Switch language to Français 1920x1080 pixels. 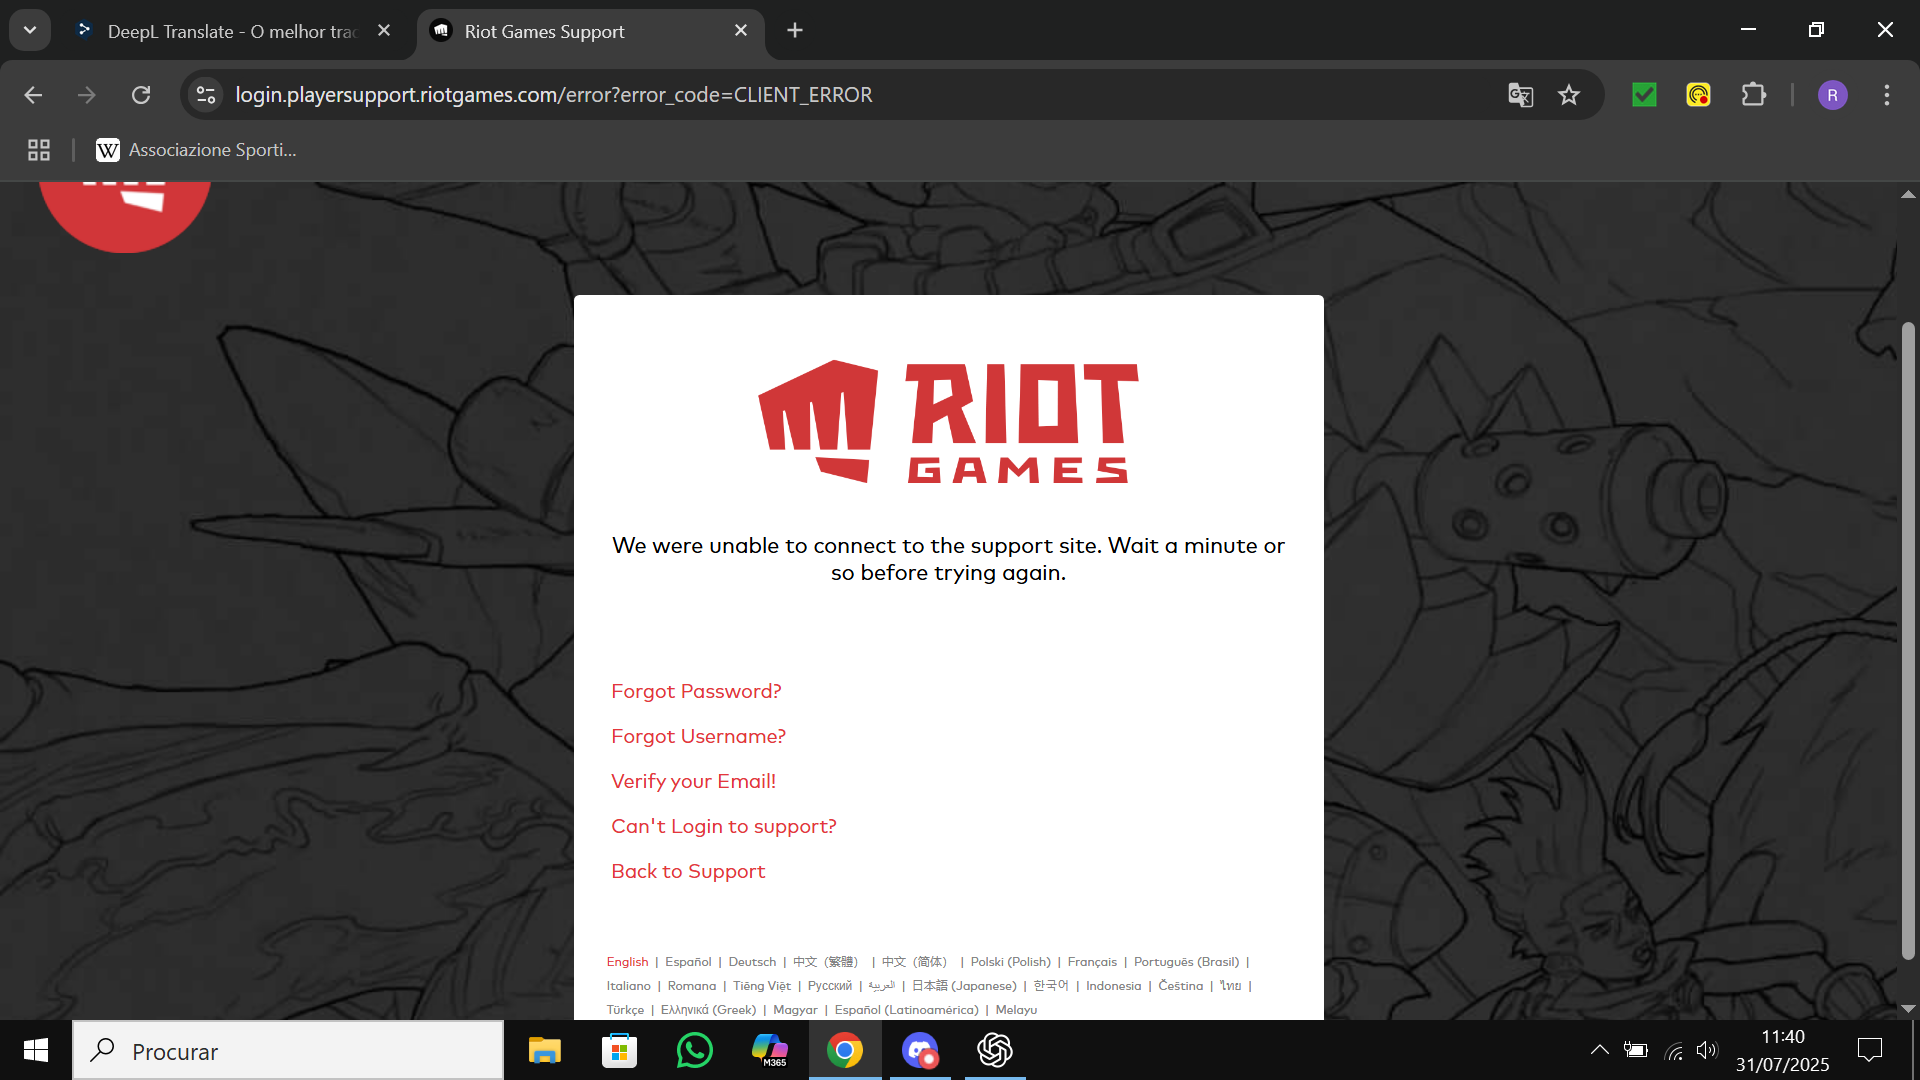[x=1092, y=962]
